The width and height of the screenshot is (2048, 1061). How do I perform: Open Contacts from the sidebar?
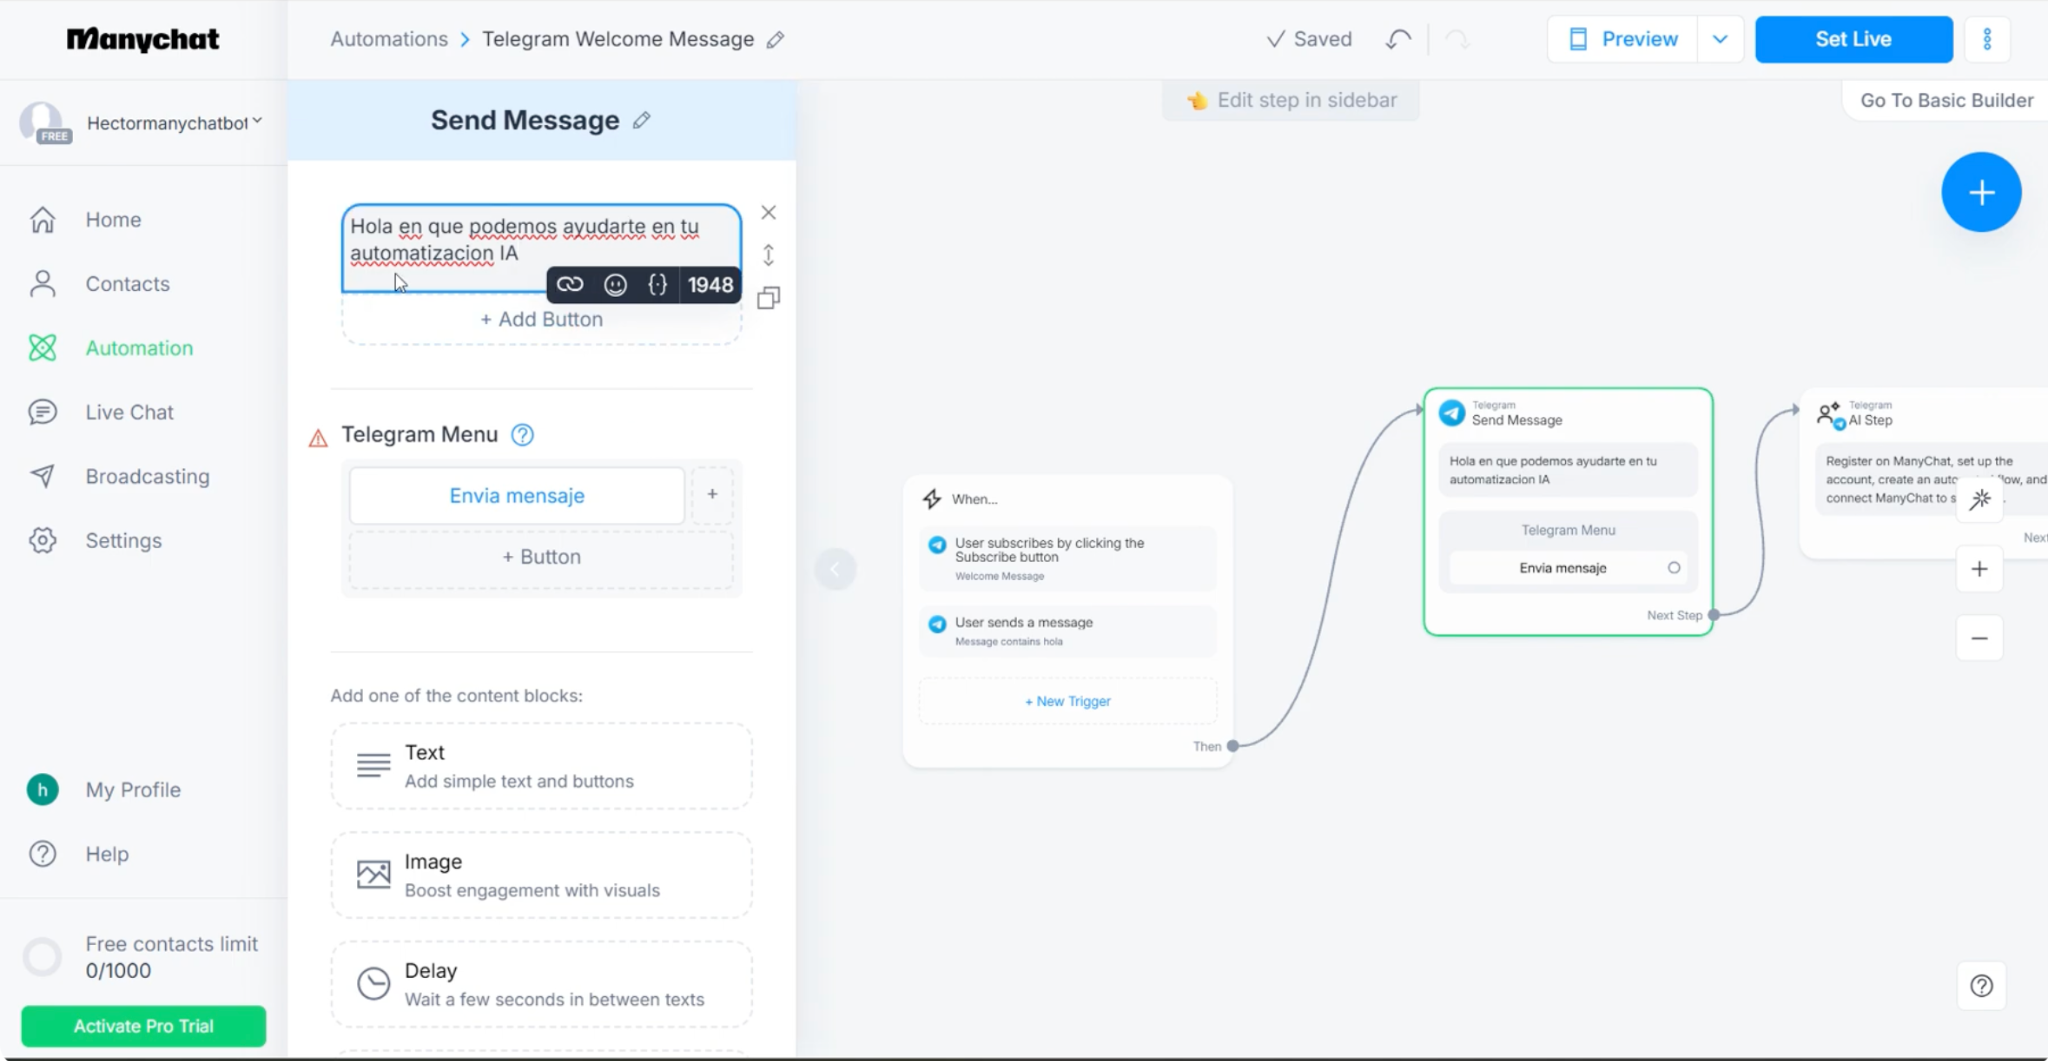point(127,283)
